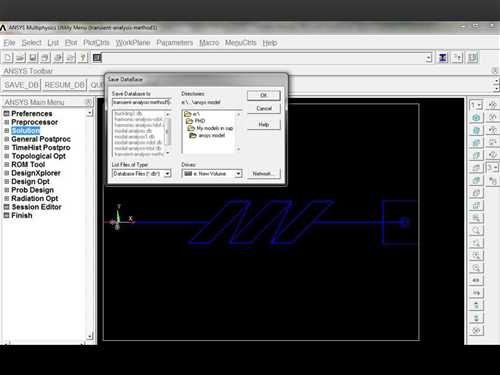Click Help in Save Database dialog
This screenshot has height=375, width=500.
click(x=264, y=124)
